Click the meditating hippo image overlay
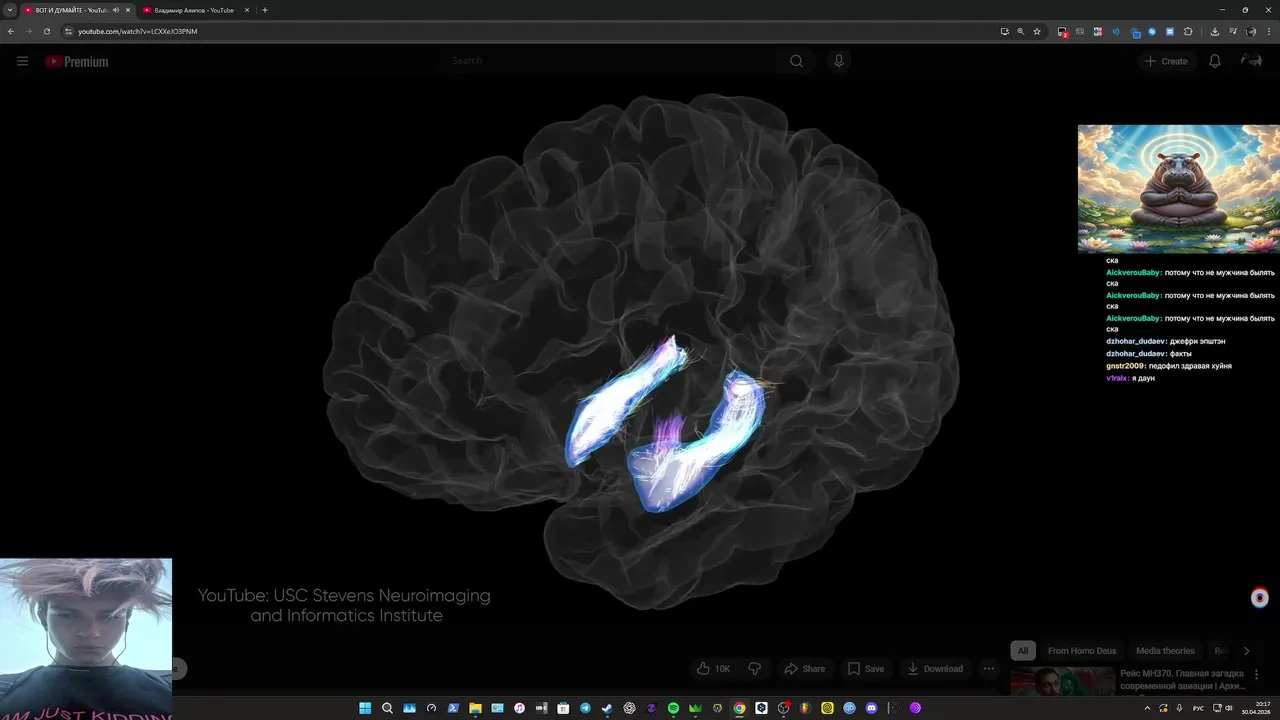1280x720 pixels. (1178, 189)
